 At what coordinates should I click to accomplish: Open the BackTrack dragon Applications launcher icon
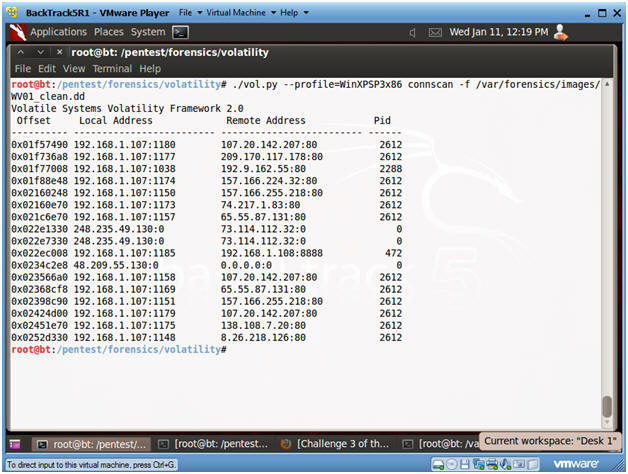click(18, 32)
